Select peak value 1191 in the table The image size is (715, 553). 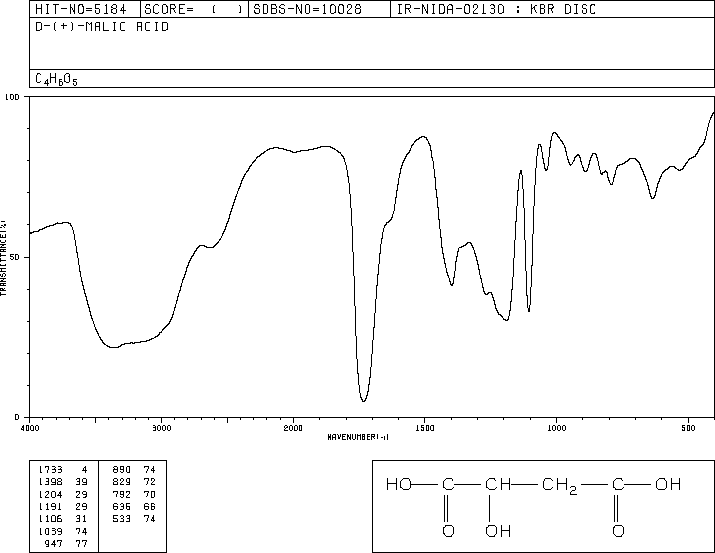pos(51,506)
